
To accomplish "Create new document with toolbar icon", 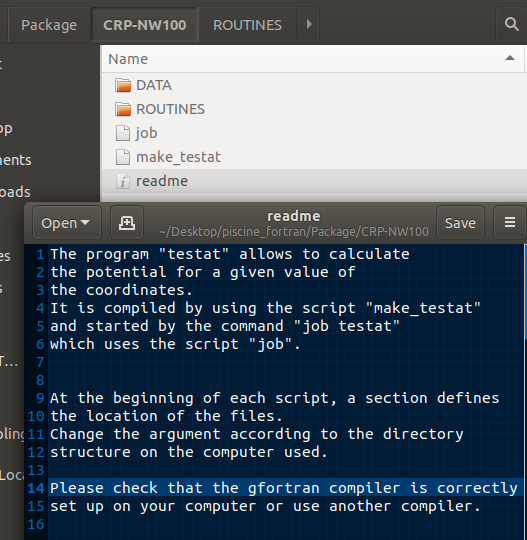I will tap(127, 223).
